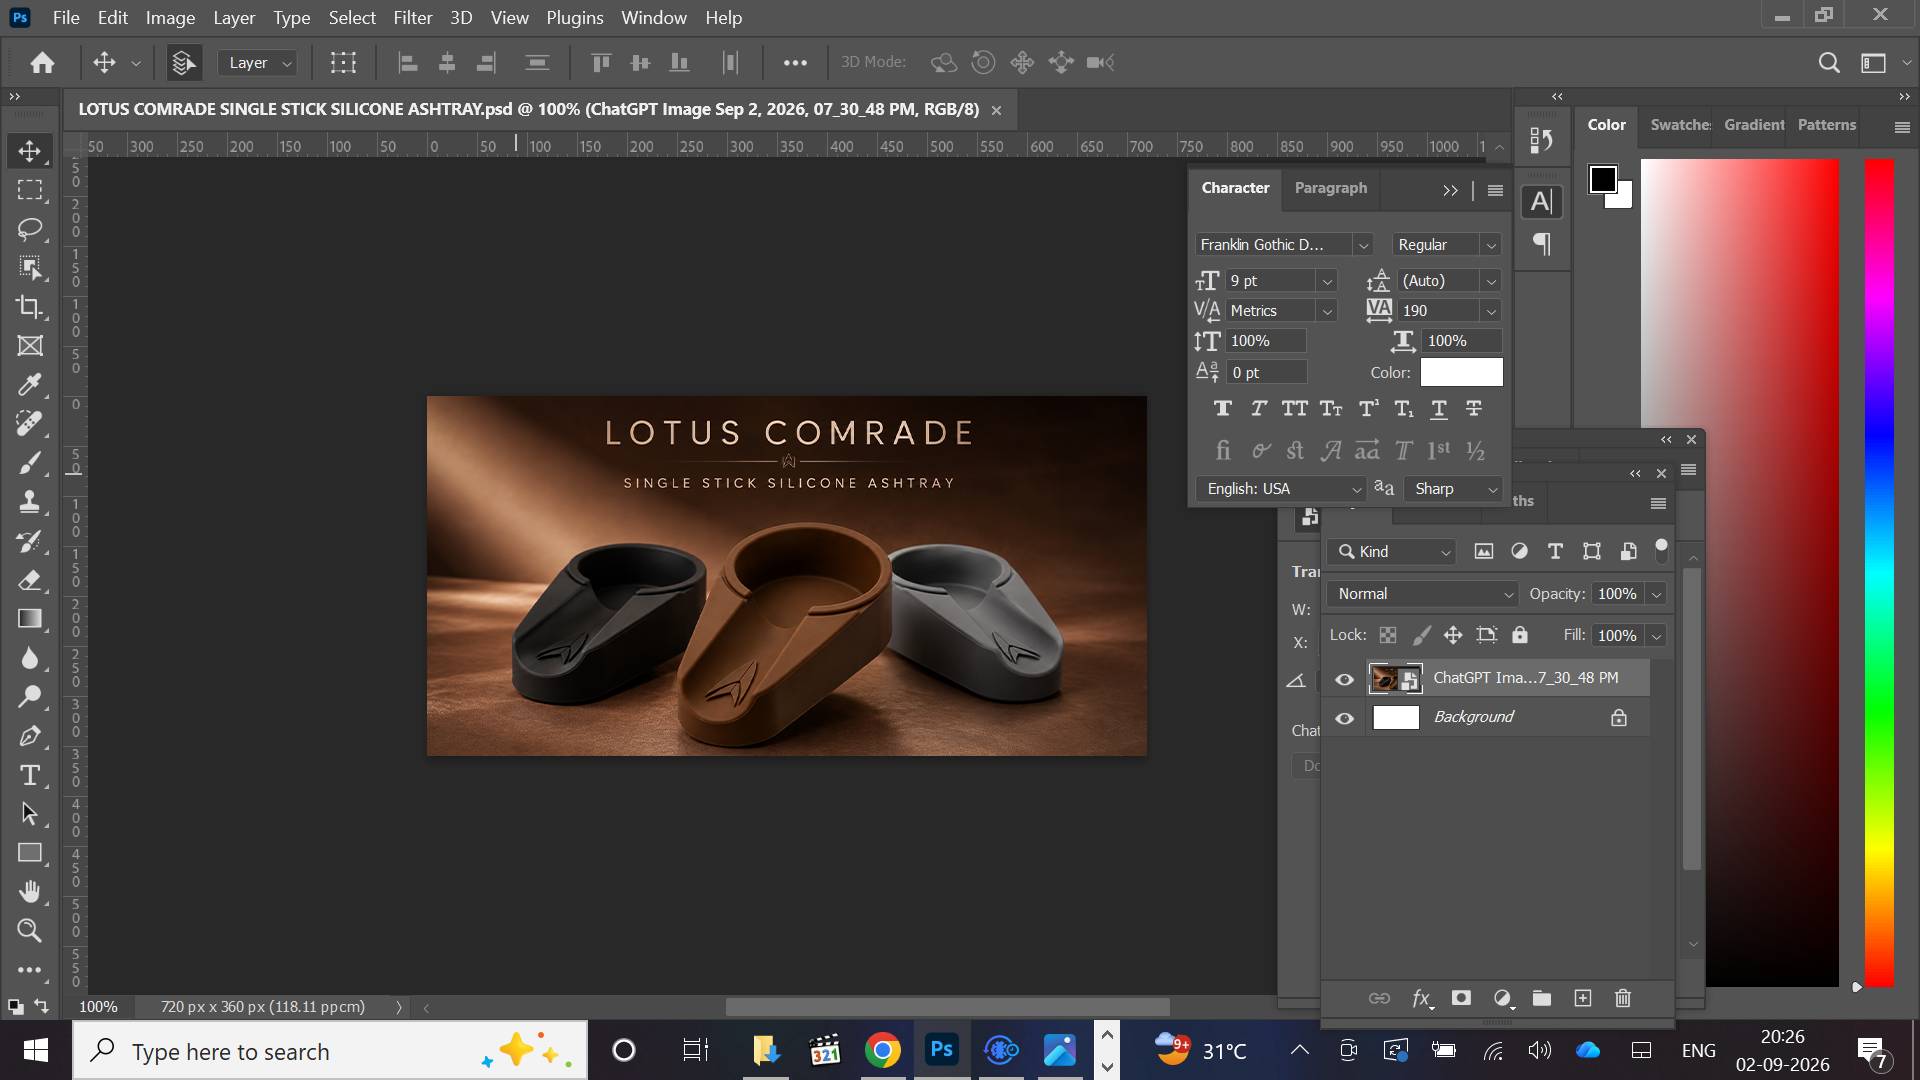This screenshot has width=1920, height=1080.
Task: Toggle visibility of Background layer
Action: pos(1345,718)
